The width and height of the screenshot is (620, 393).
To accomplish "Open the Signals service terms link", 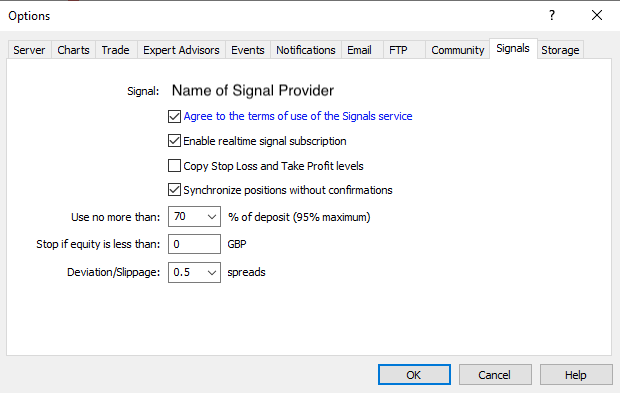I will (x=298, y=116).
